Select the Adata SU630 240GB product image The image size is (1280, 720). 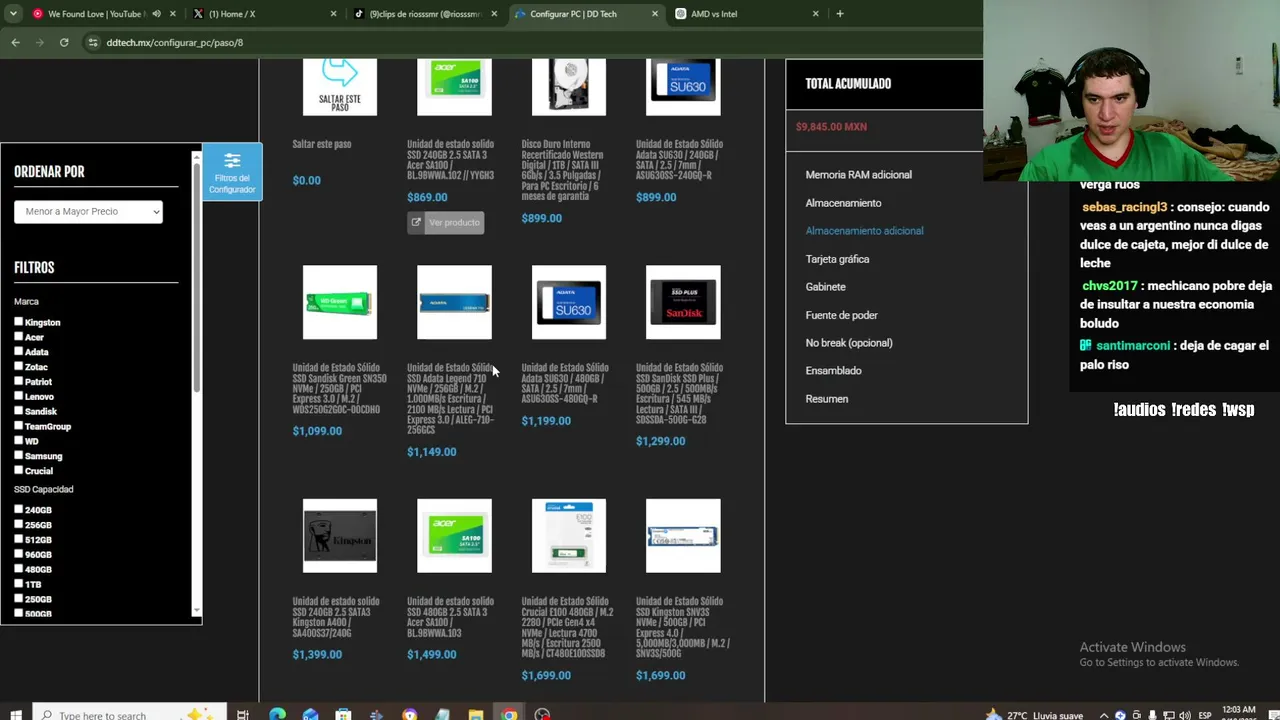(683, 87)
